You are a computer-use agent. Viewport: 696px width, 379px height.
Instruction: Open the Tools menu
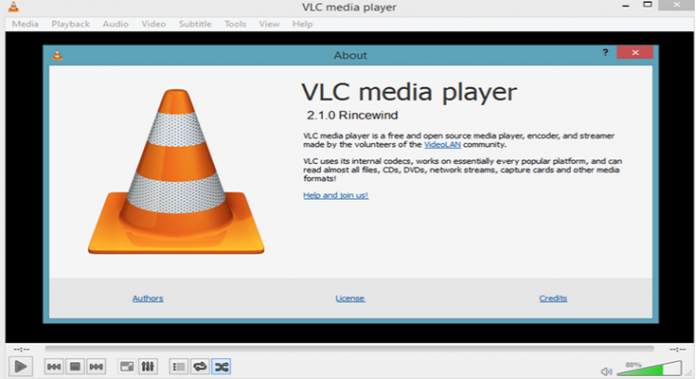(235, 24)
